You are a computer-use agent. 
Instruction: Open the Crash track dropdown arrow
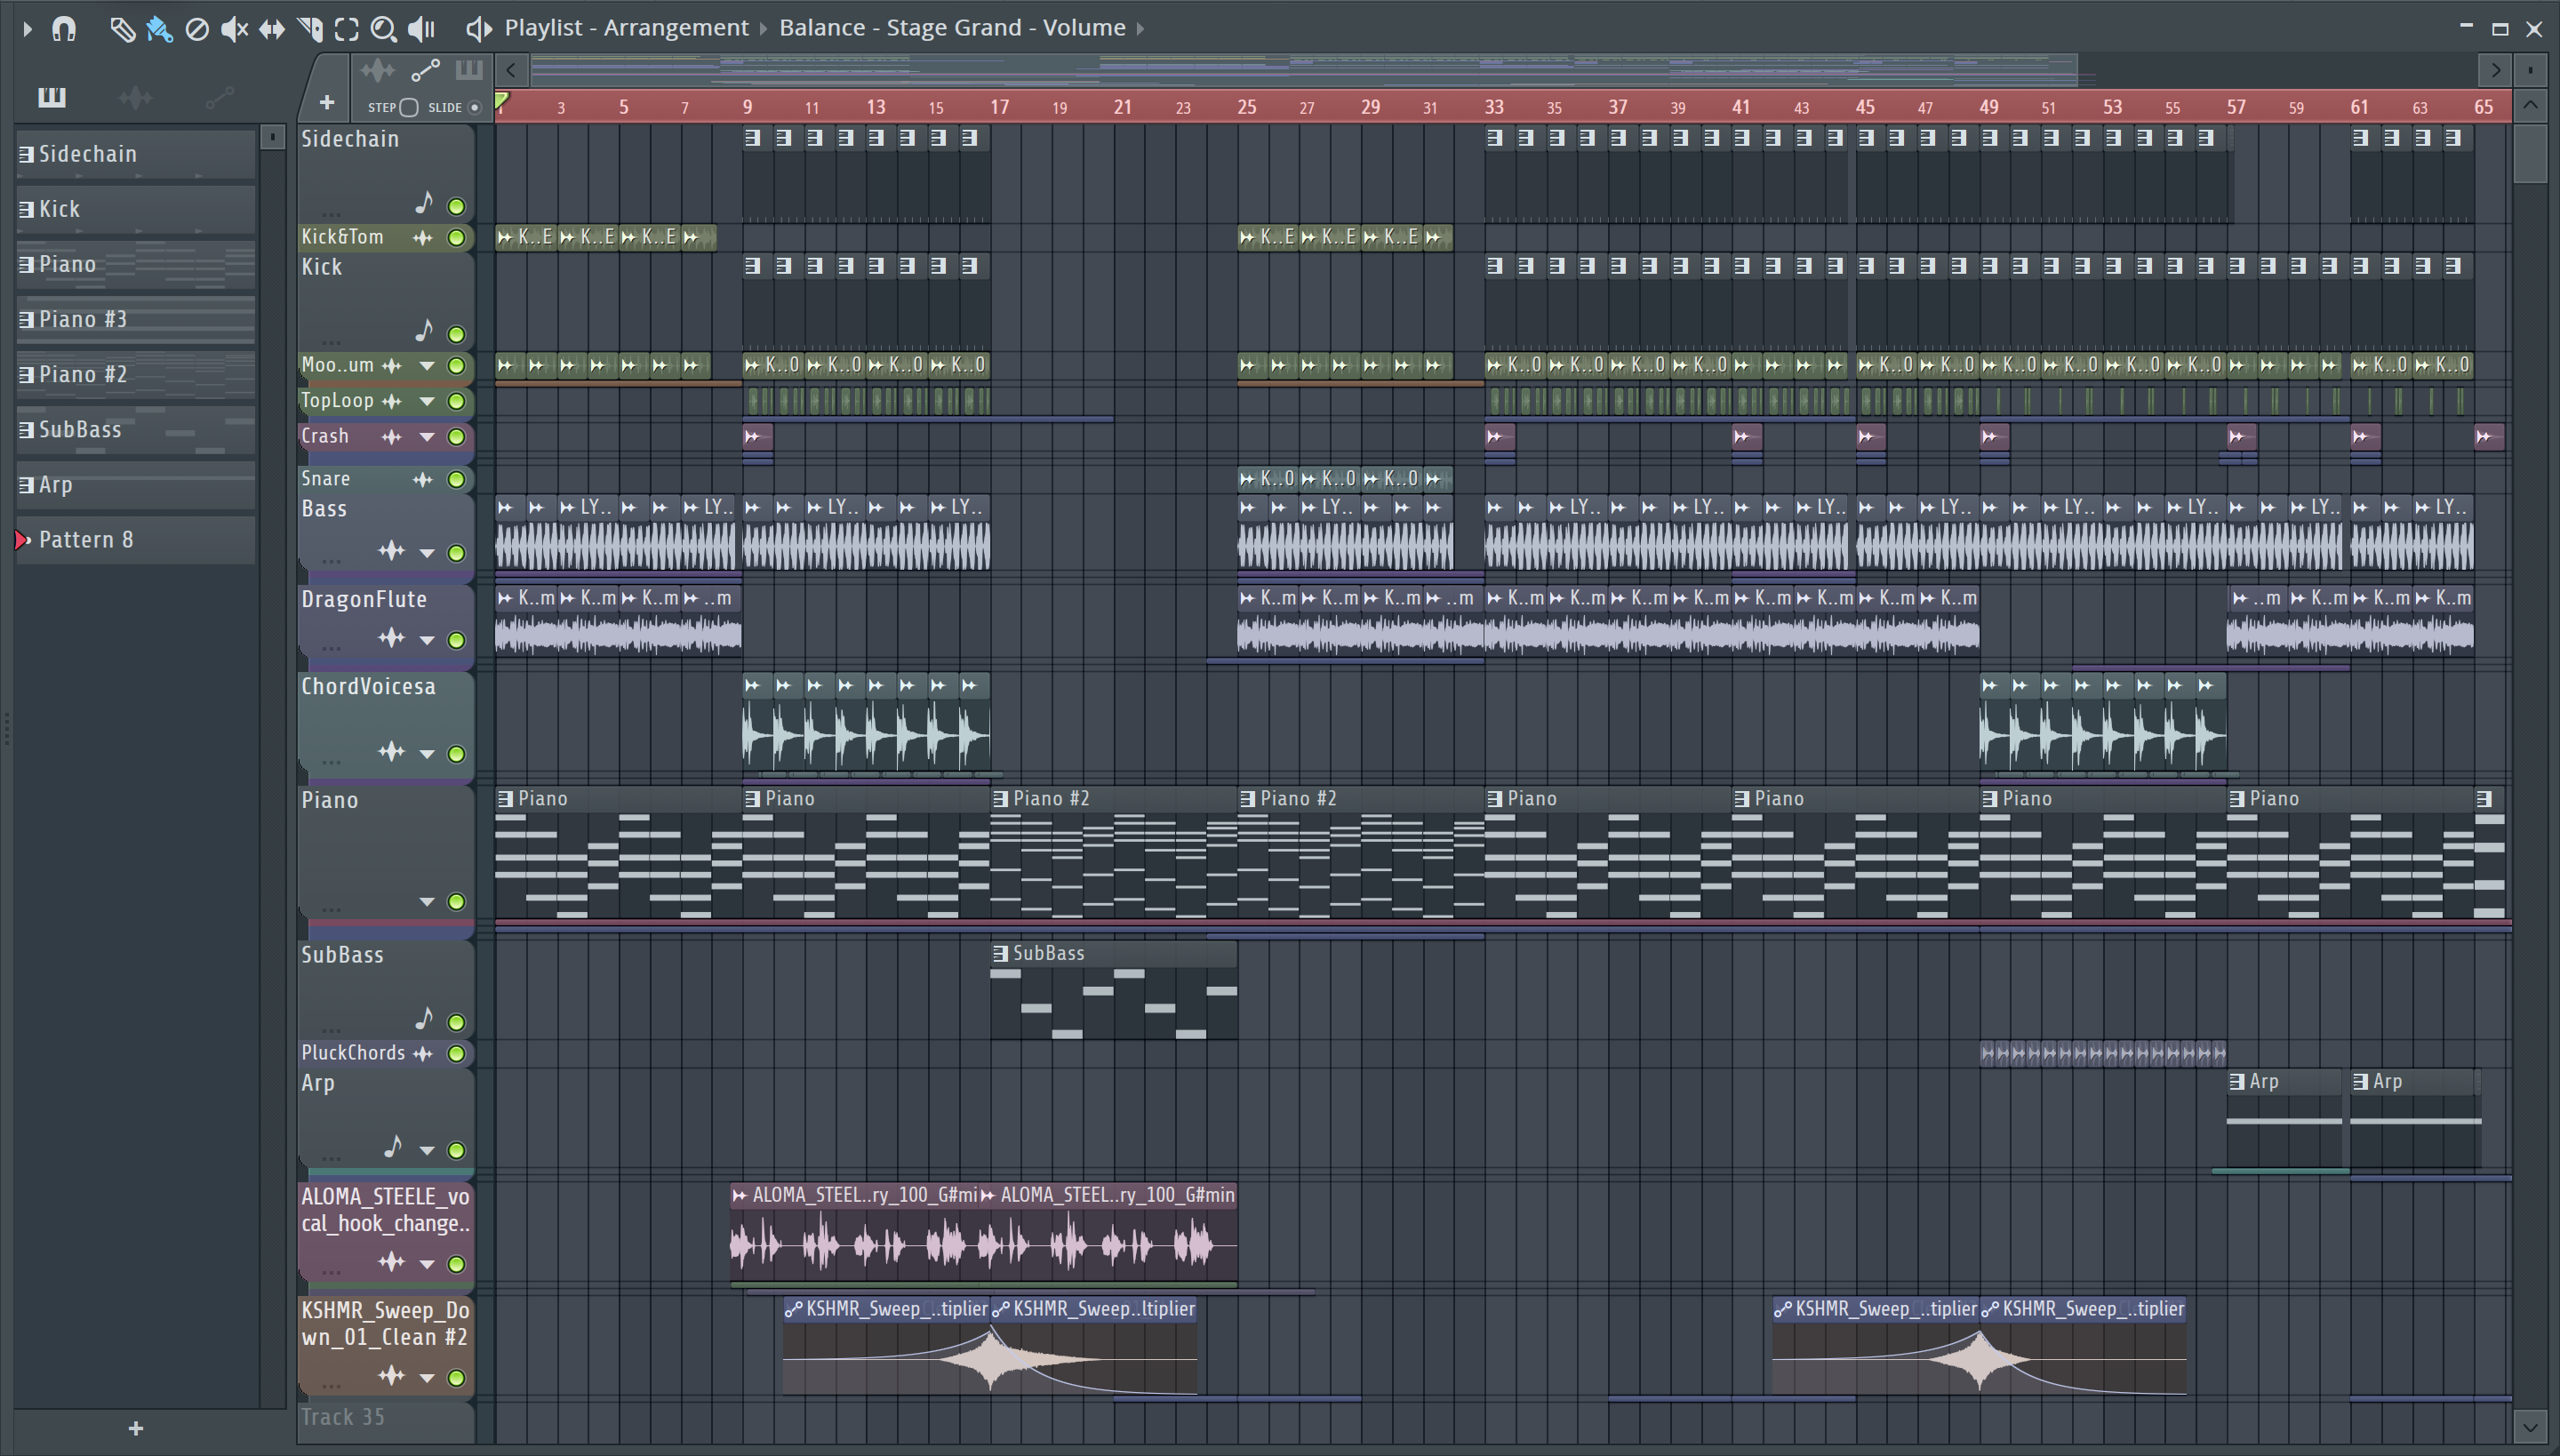point(427,437)
